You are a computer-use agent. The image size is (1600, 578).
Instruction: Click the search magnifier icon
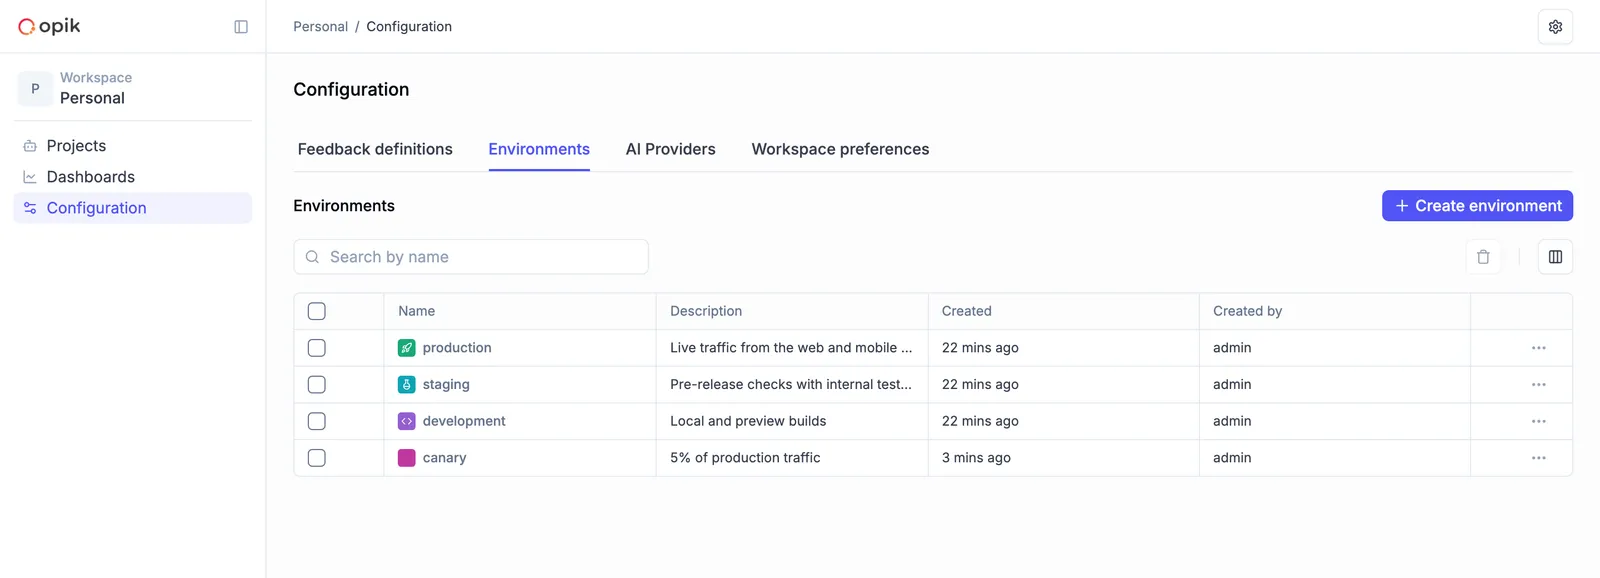pos(312,257)
